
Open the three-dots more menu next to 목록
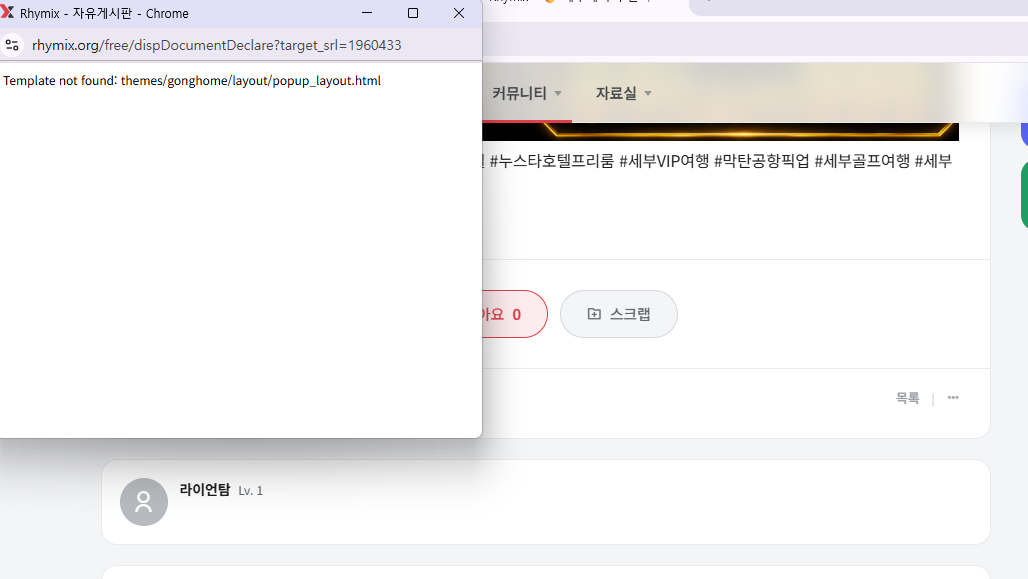tap(953, 397)
